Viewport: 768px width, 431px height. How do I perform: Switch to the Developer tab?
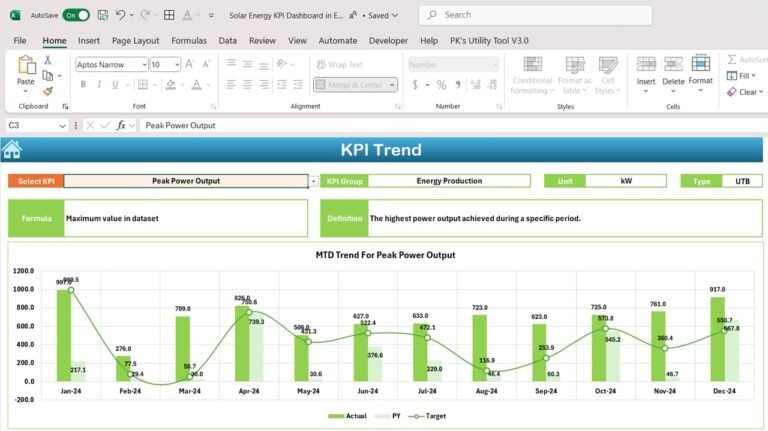388,41
